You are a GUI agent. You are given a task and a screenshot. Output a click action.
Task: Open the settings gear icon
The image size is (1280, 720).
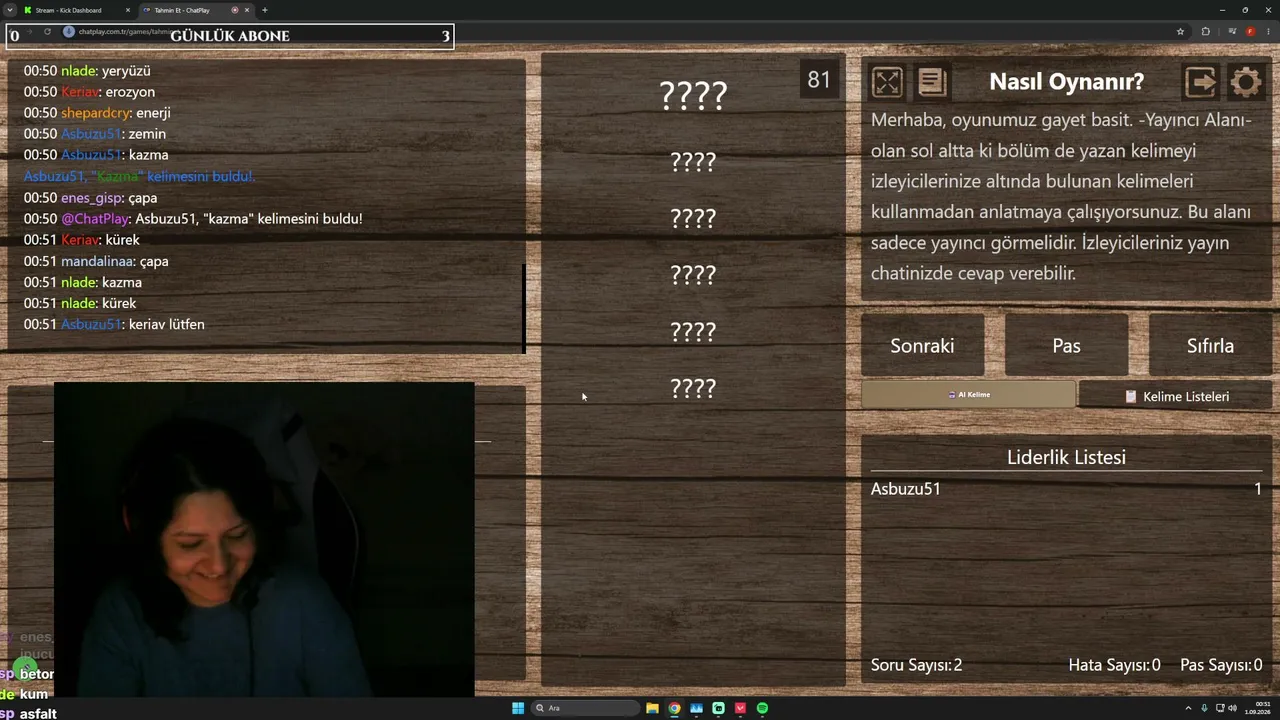coord(1246,82)
